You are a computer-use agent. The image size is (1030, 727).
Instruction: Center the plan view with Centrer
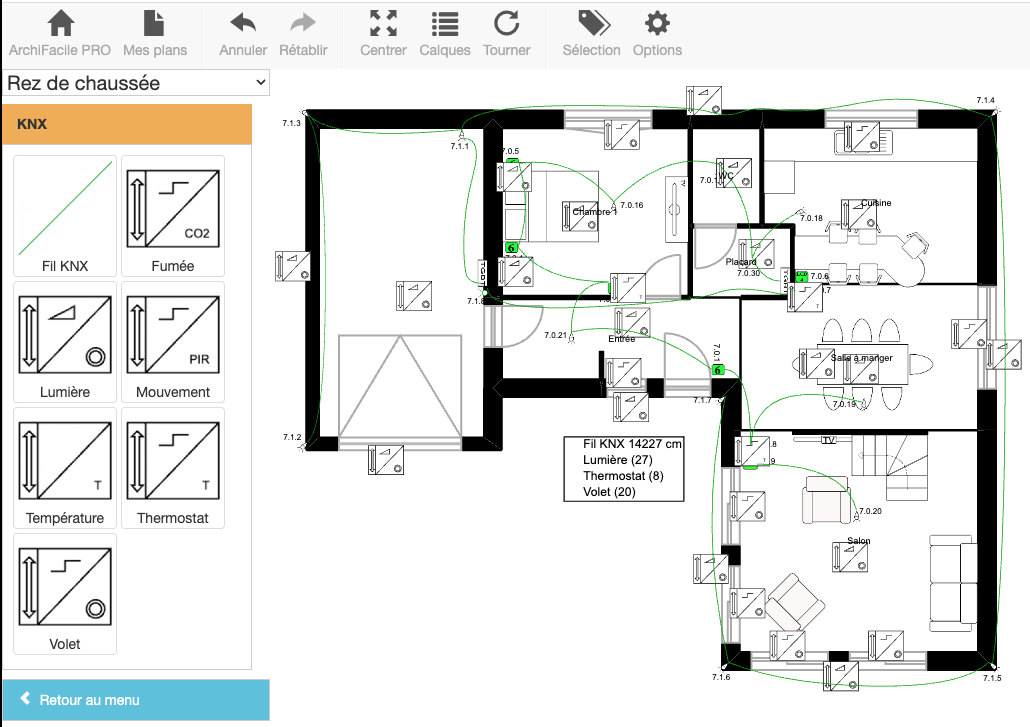[383, 34]
